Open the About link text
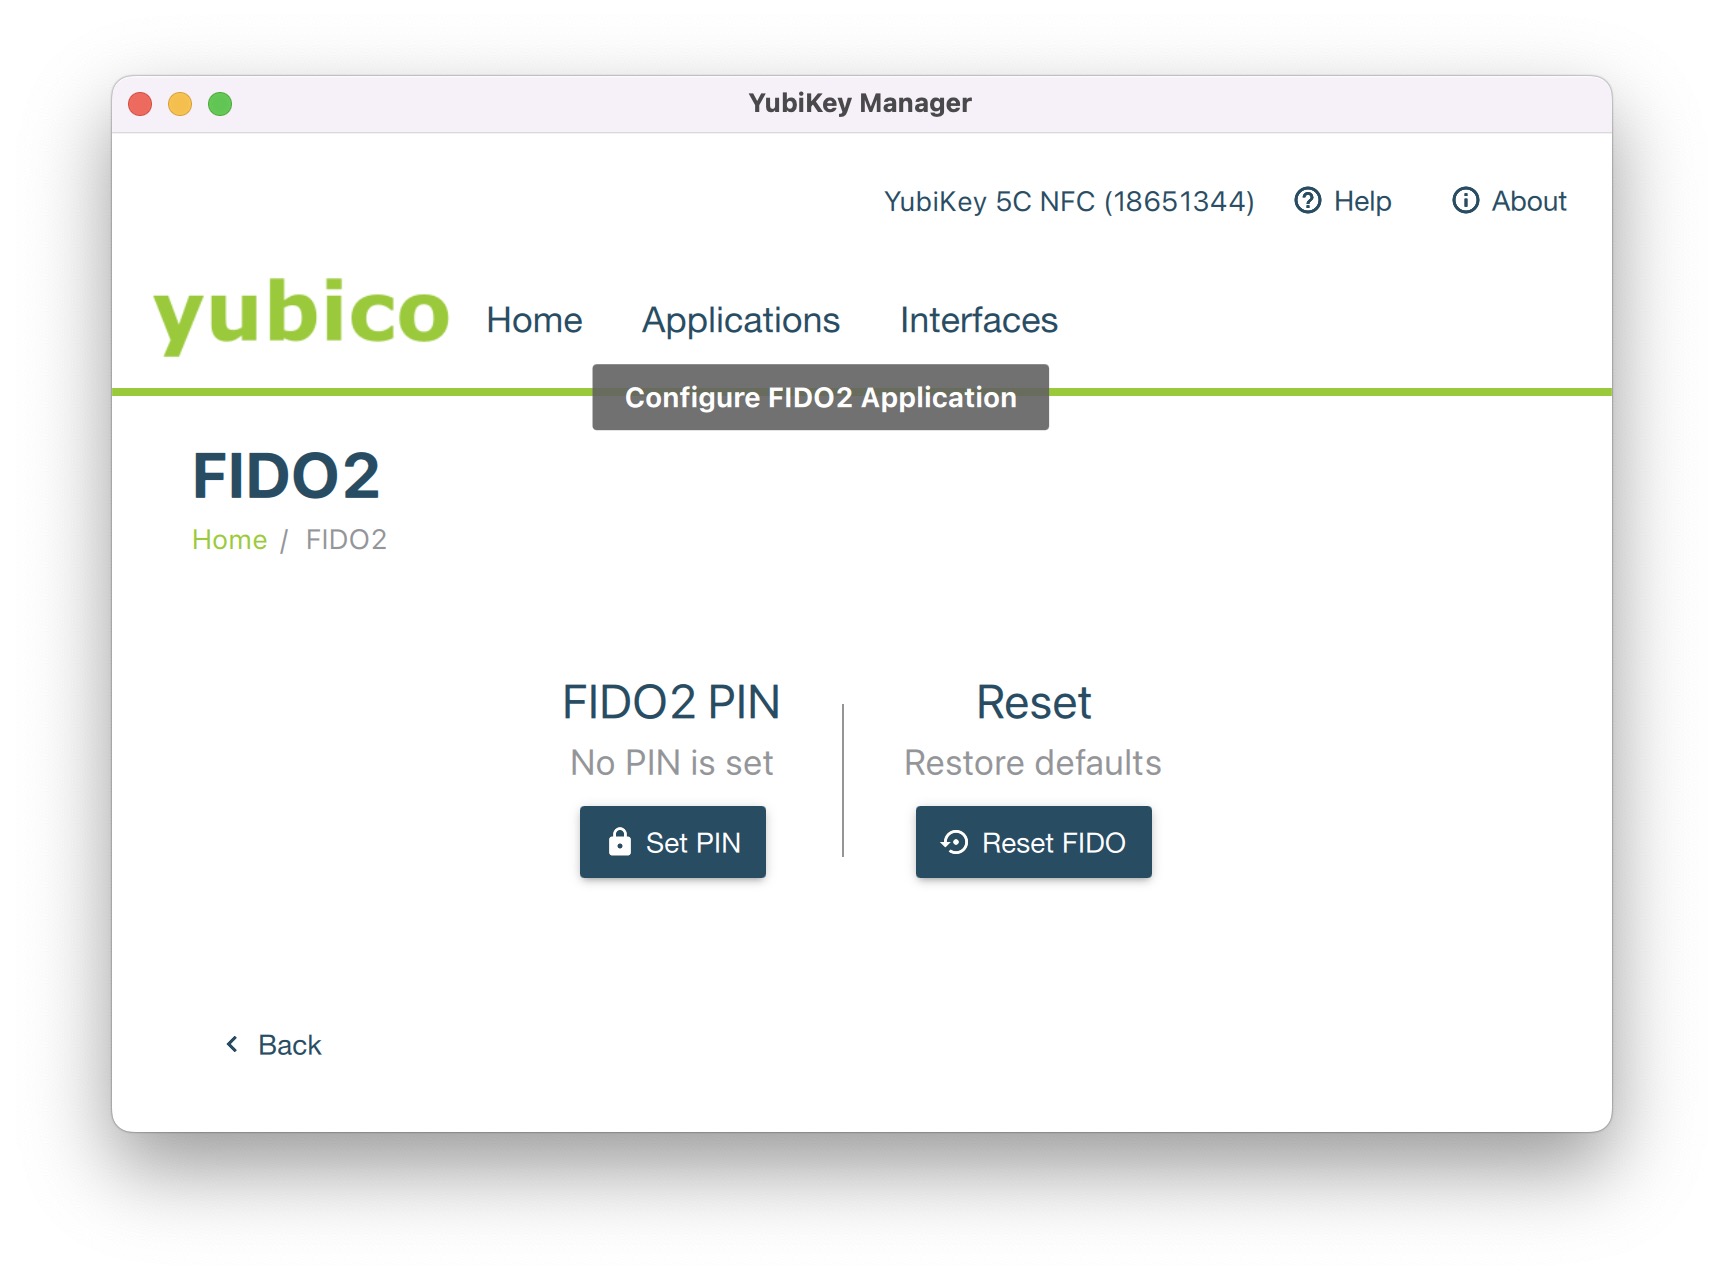1724x1280 pixels. click(x=1529, y=201)
